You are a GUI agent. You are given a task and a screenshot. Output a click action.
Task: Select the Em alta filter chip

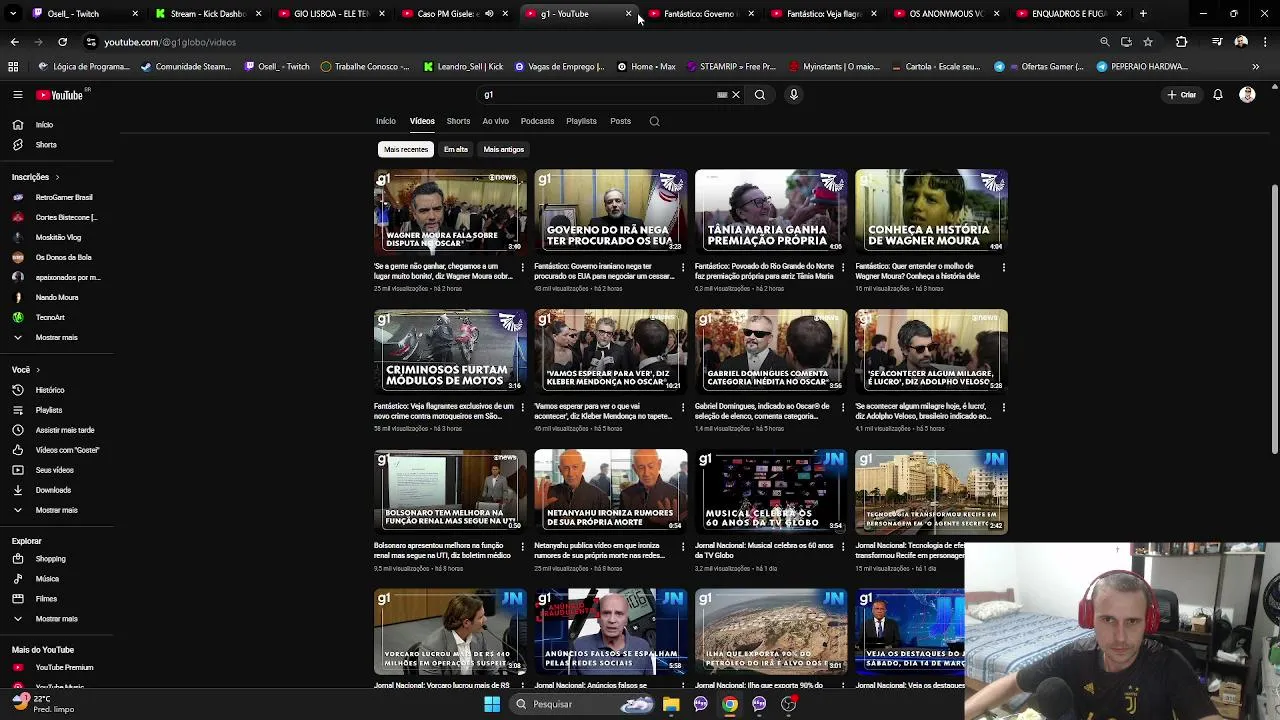tap(456, 149)
